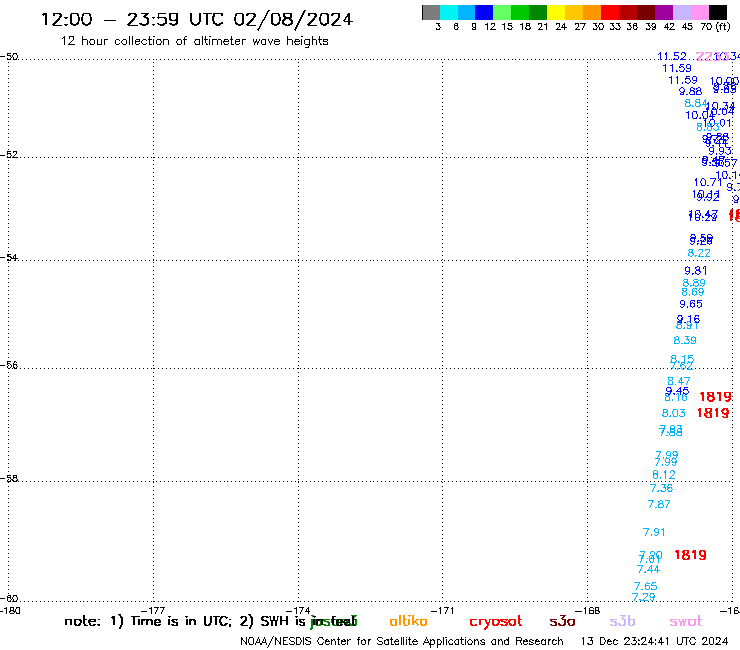Click the -174 longitude axis label
The height and width of the screenshot is (650, 740).
(x=298, y=610)
